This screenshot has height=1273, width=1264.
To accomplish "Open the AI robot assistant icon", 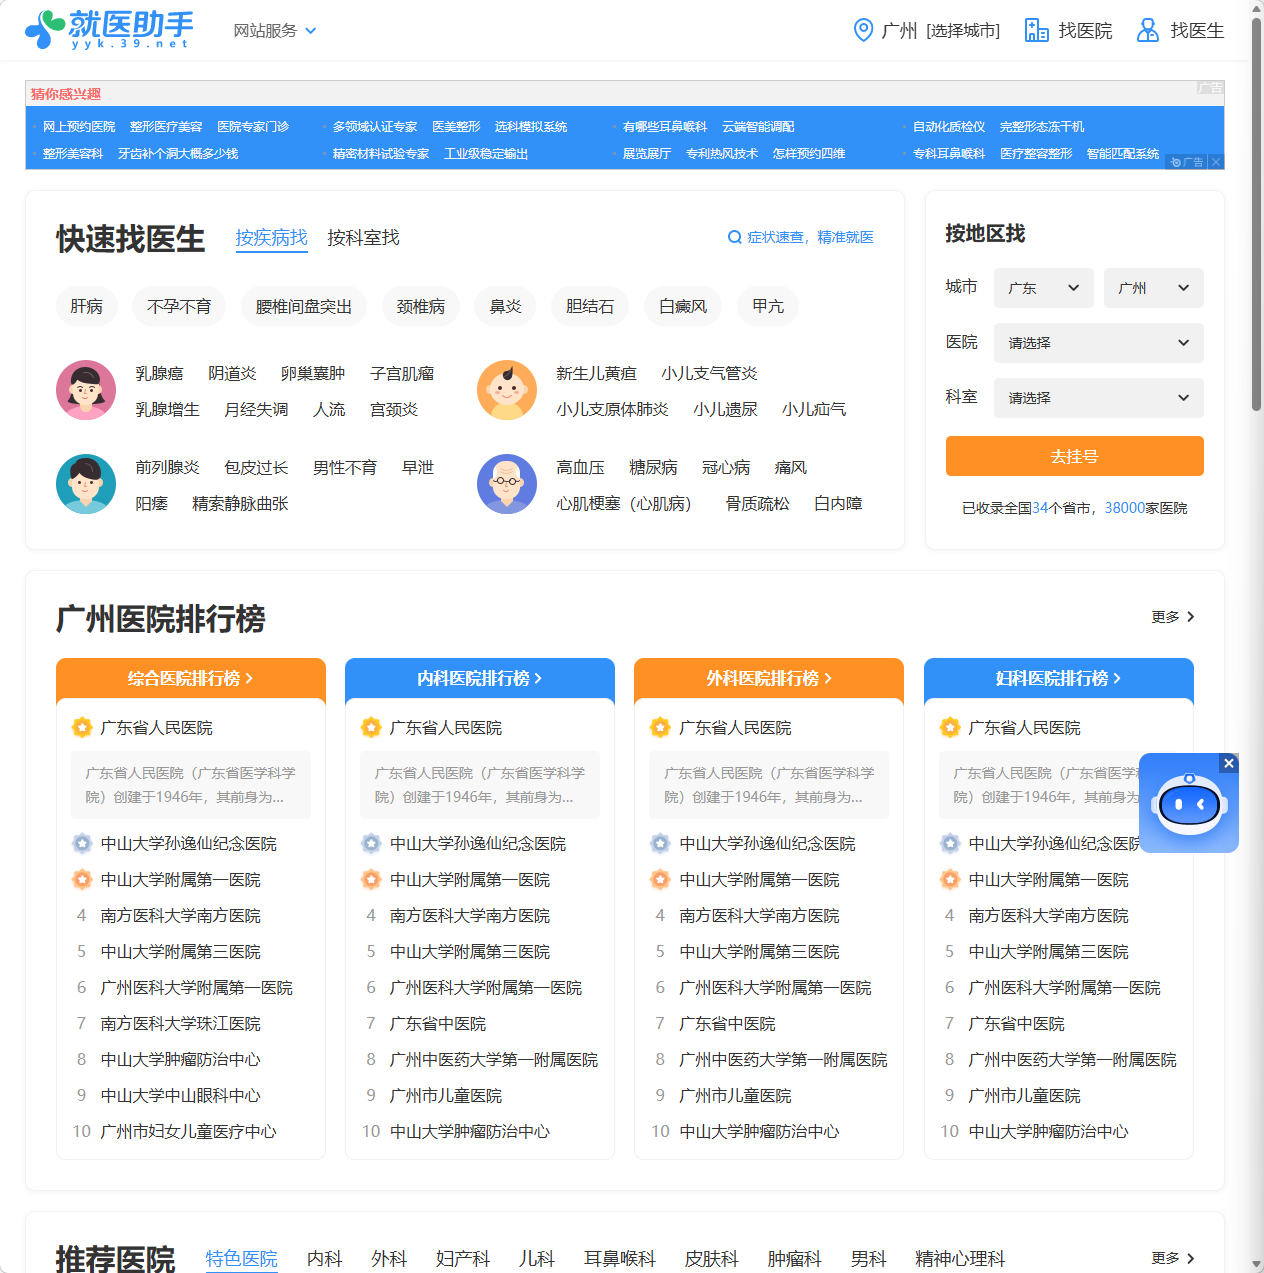I will 1188,803.
